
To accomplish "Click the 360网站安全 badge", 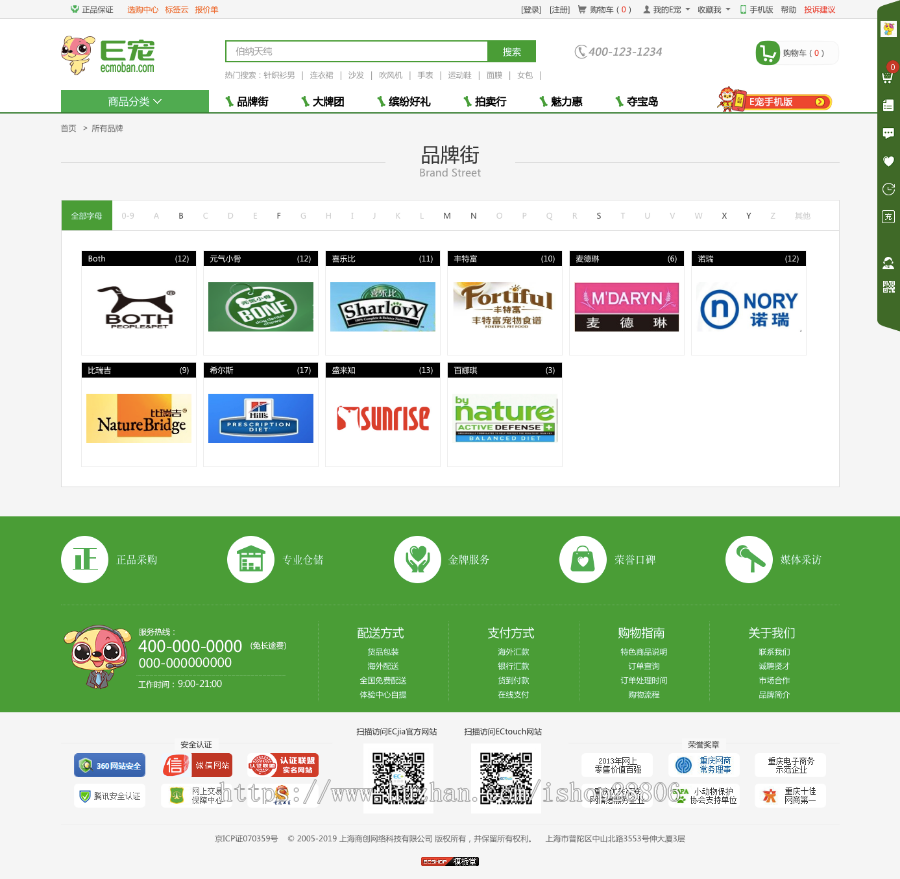I will (110, 765).
